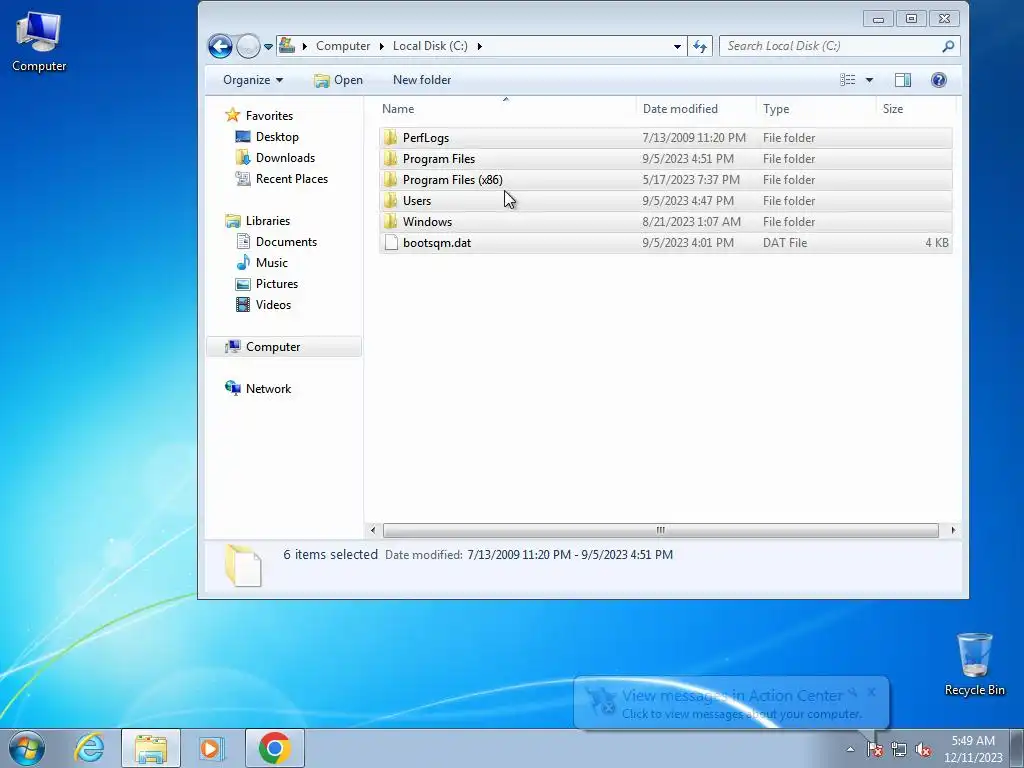Launch Windows Media Player from taskbar
The image size is (1024, 768).
[212, 748]
